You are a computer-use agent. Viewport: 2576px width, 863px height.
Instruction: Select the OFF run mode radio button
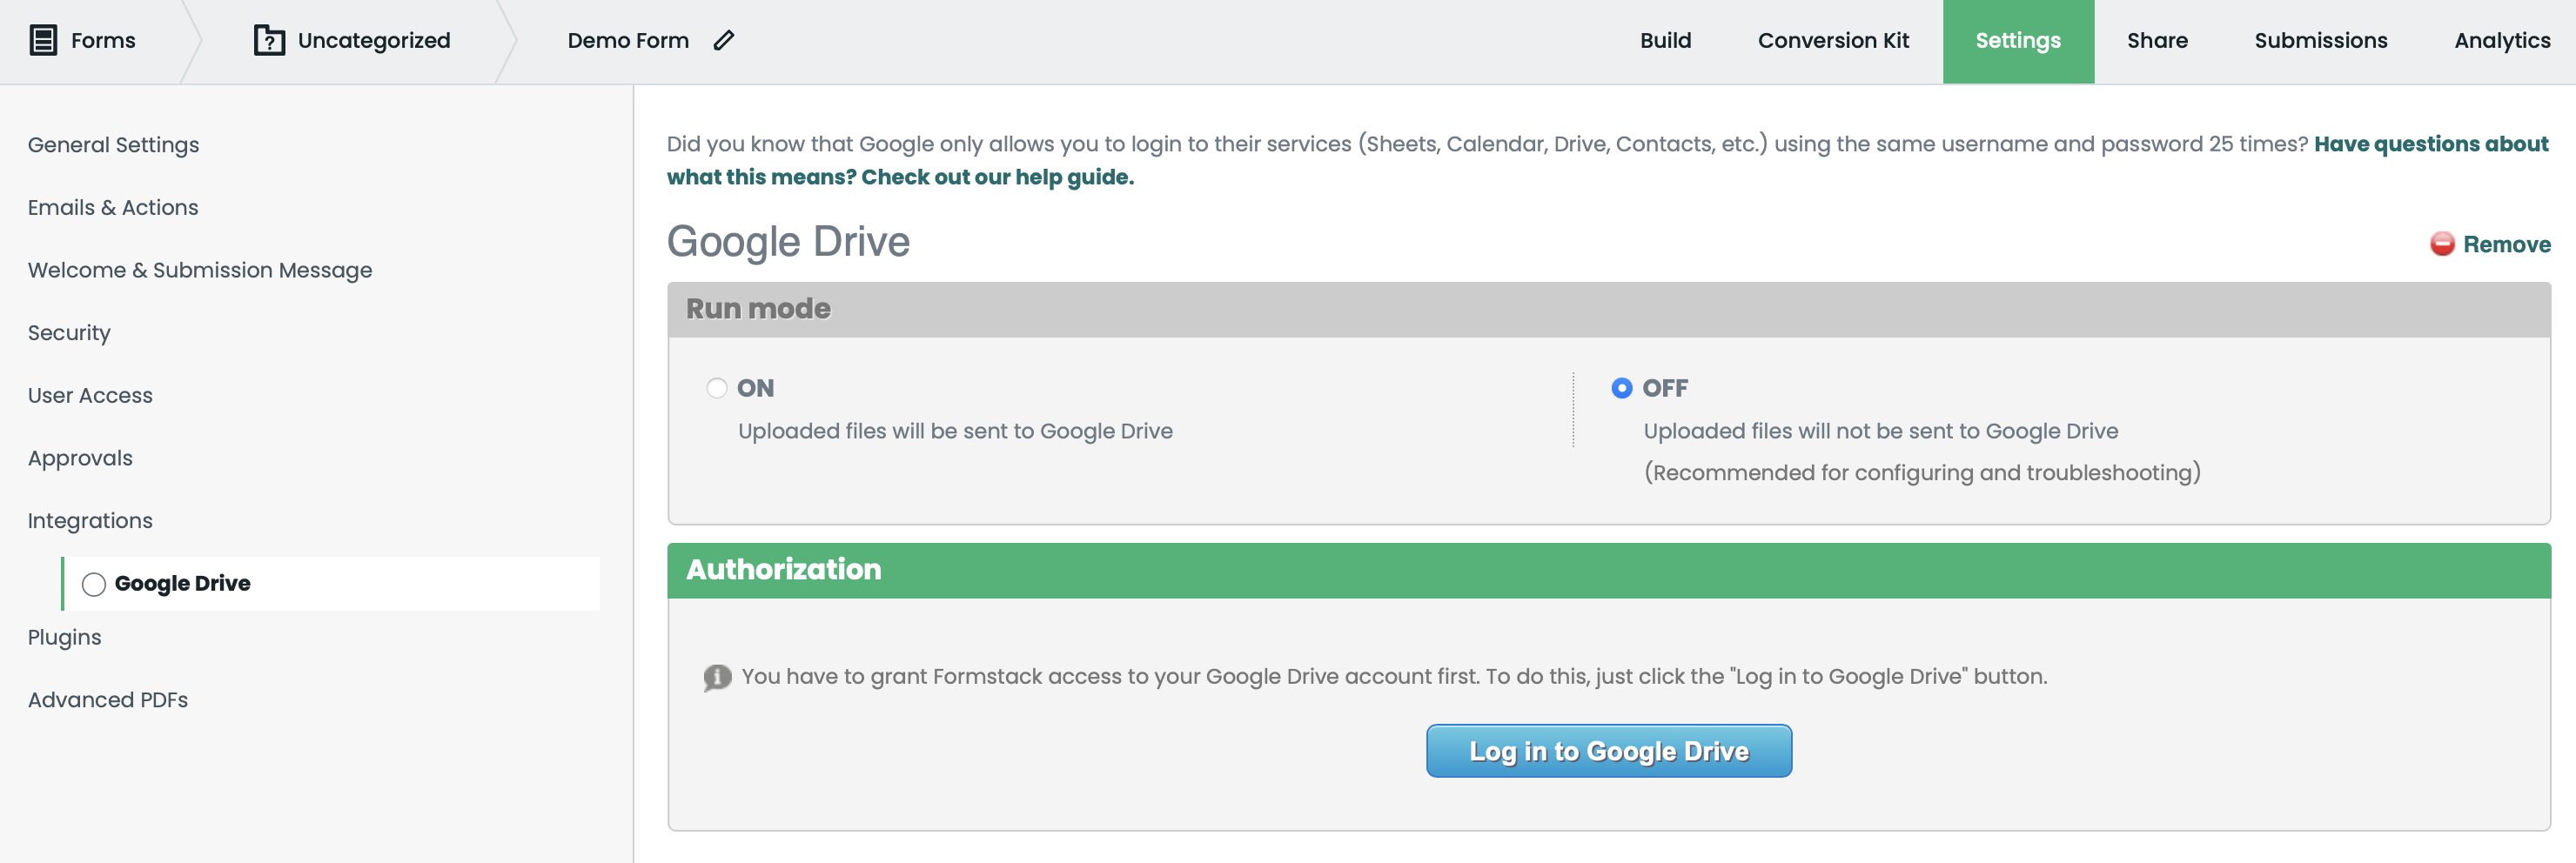click(x=1621, y=388)
